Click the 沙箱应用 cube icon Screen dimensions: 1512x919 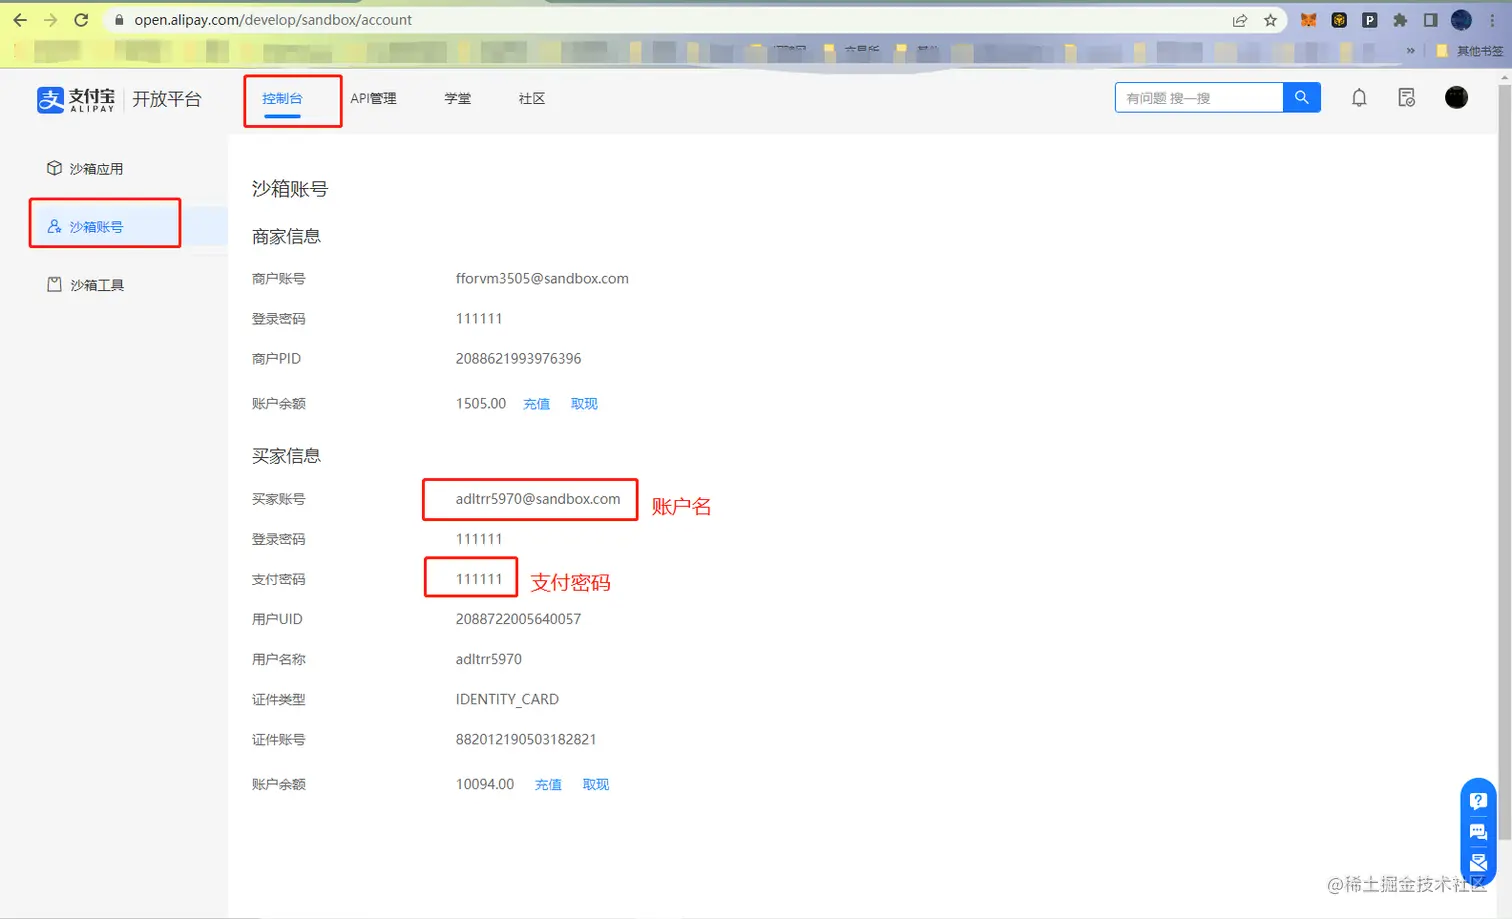pos(54,168)
